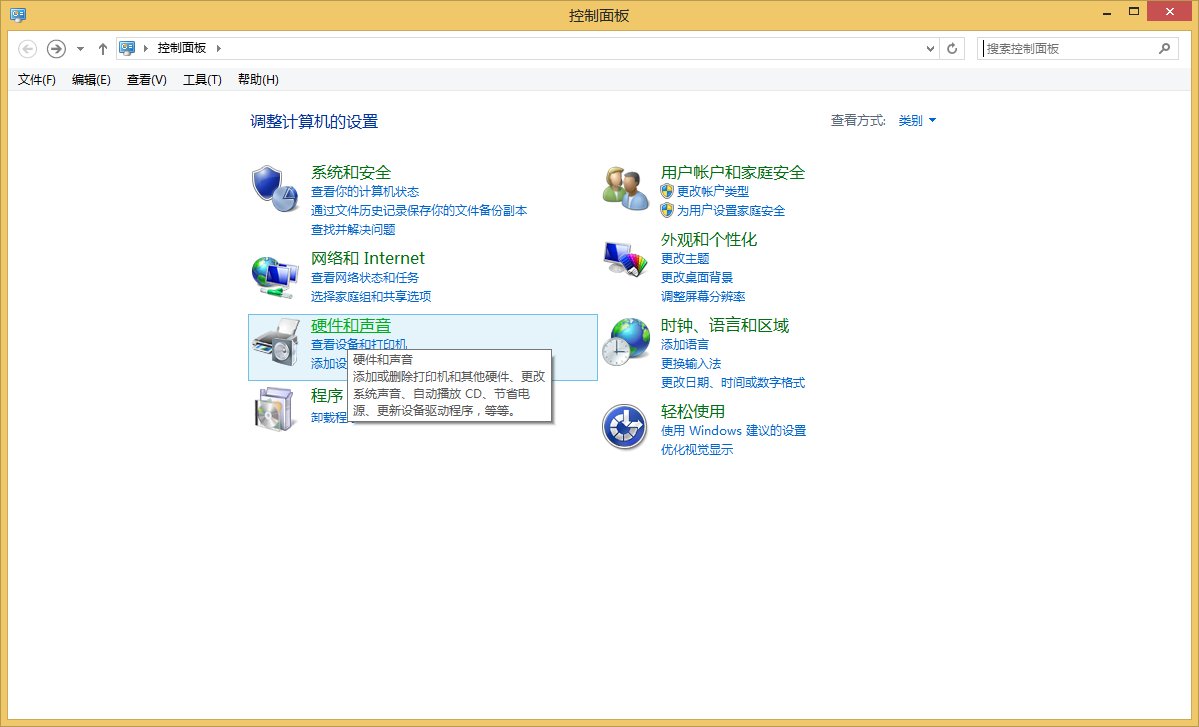The height and width of the screenshot is (727, 1199).
Task: Open 硬件和声音 by its printer icon
Action: coord(275,341)
